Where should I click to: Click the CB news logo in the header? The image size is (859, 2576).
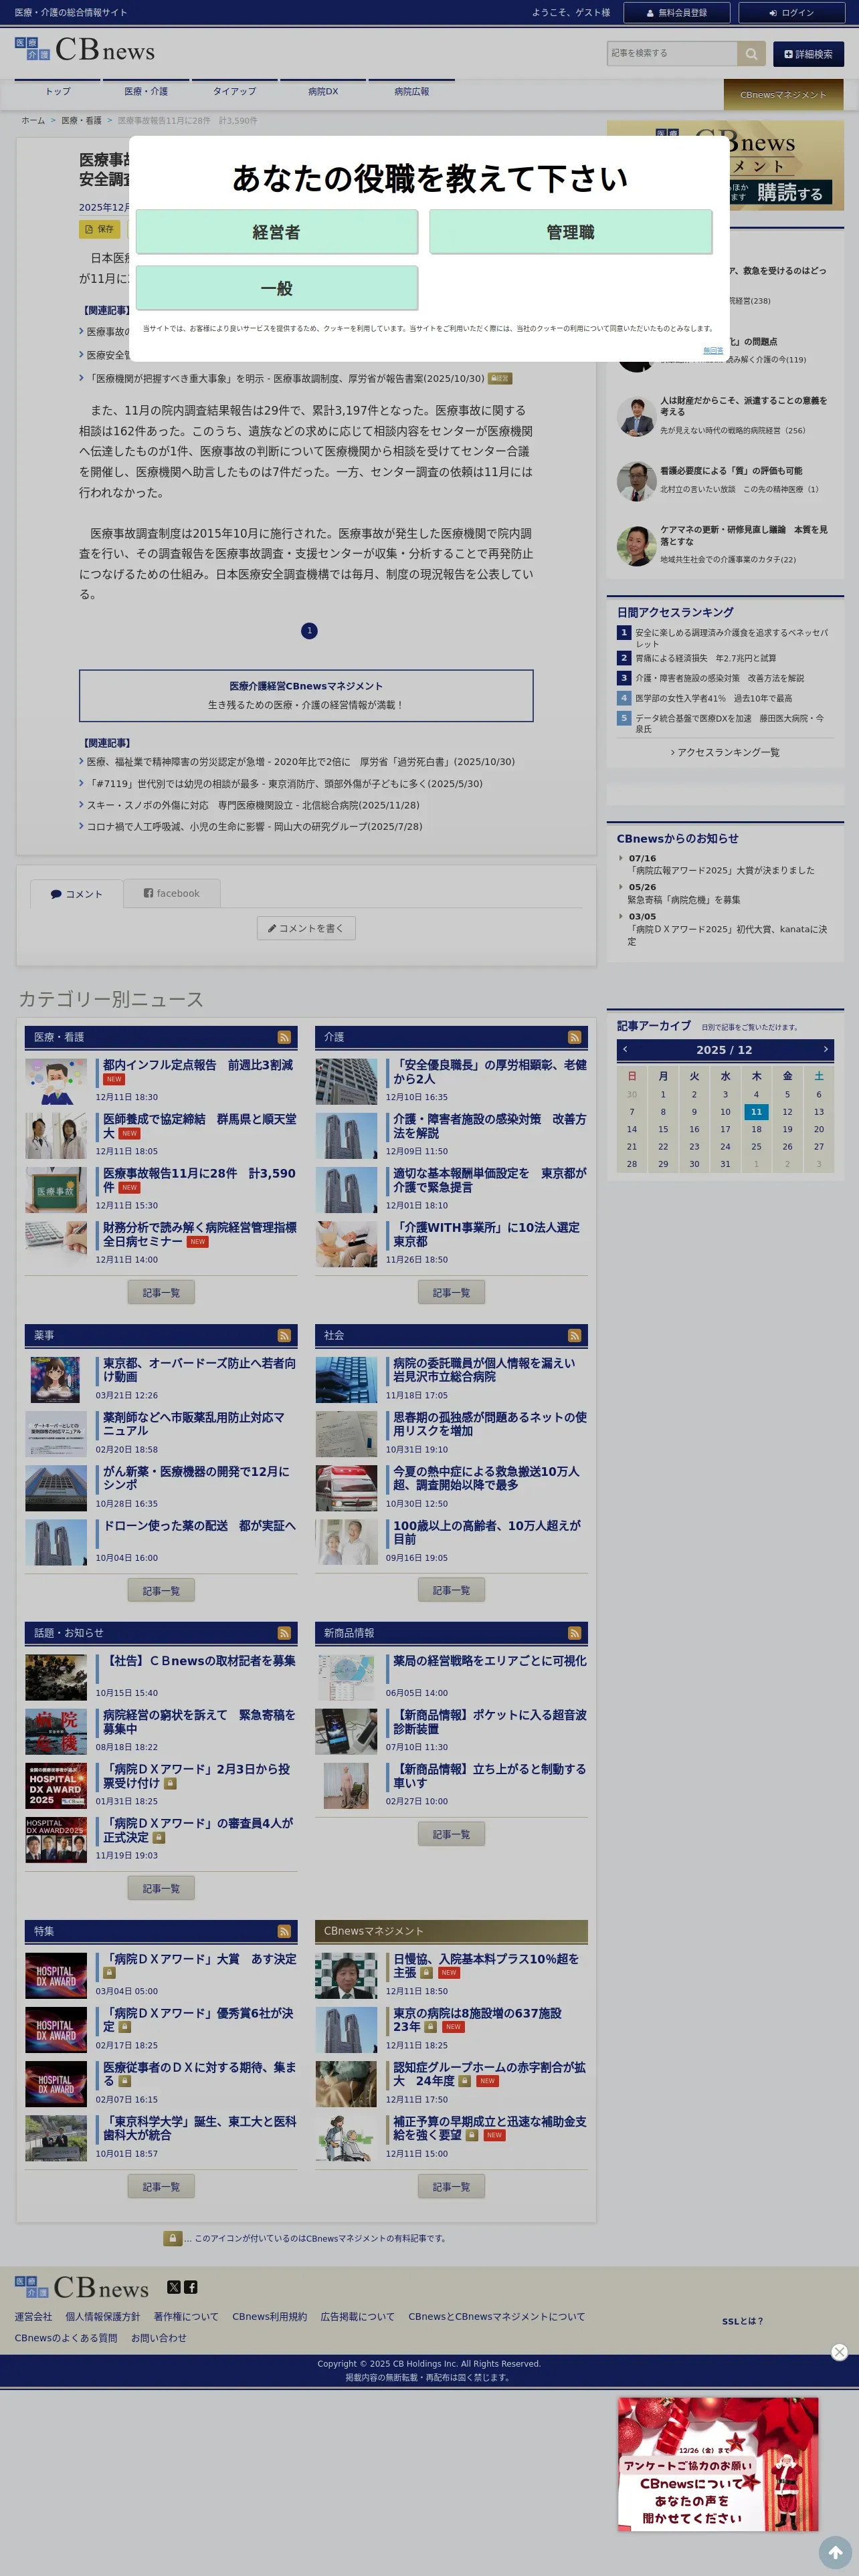tap(85, 49)
